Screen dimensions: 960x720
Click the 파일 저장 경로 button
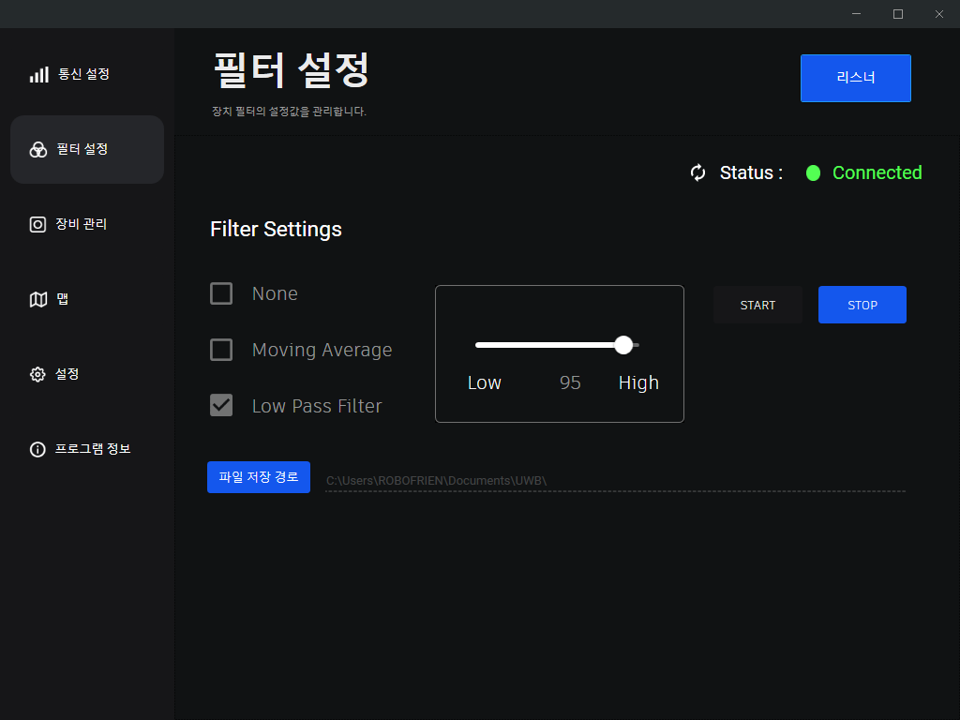[x=258, y=477]
